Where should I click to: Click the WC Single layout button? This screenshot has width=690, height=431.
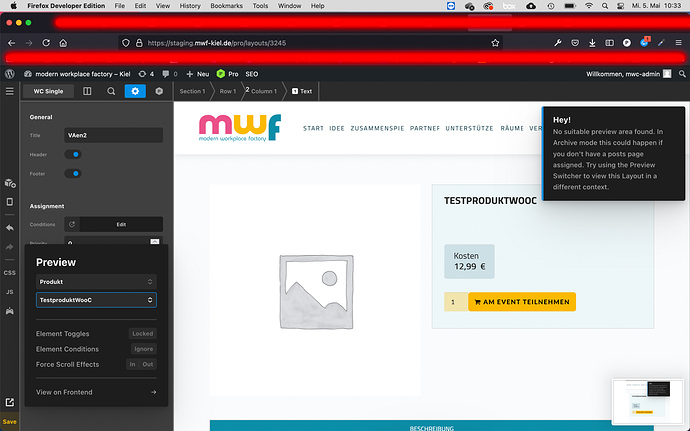tap(48, 91)
